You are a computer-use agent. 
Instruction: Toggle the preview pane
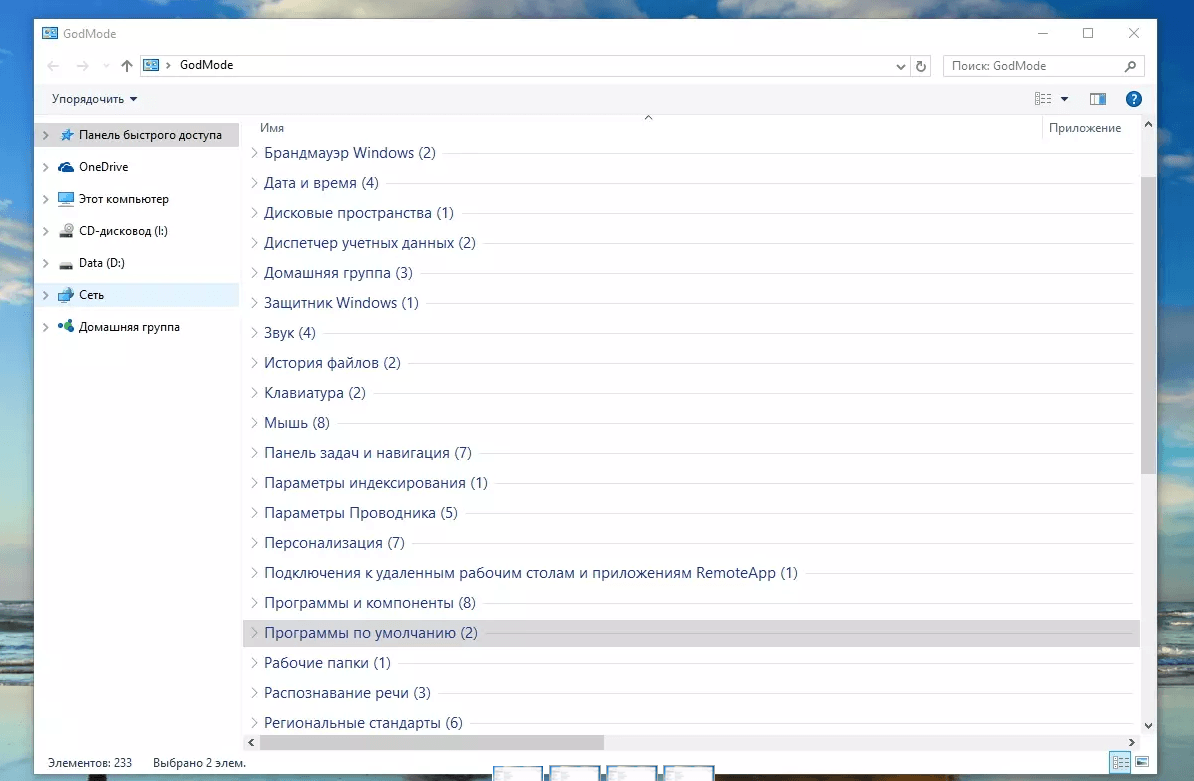1097,99
